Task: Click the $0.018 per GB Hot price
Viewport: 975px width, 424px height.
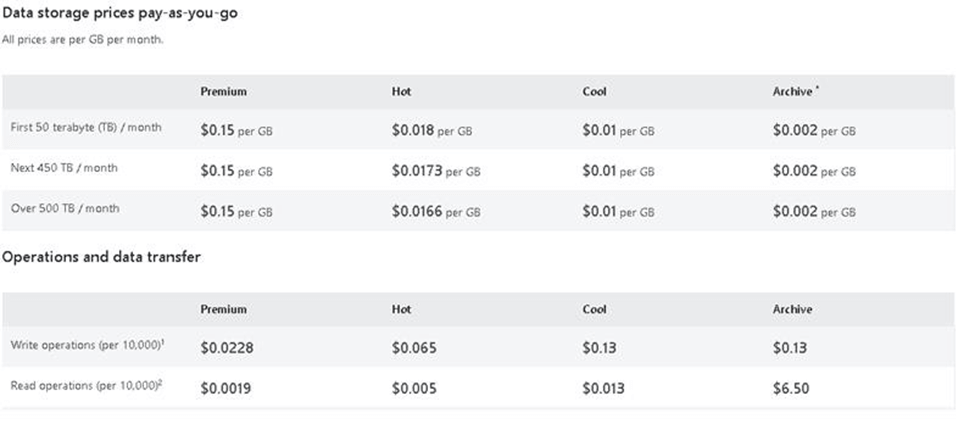Action: [432, 130]
